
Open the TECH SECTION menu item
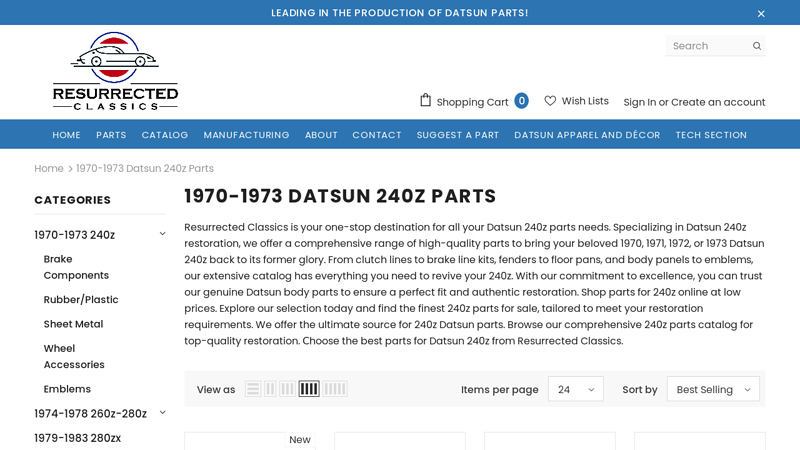point(711,135)
